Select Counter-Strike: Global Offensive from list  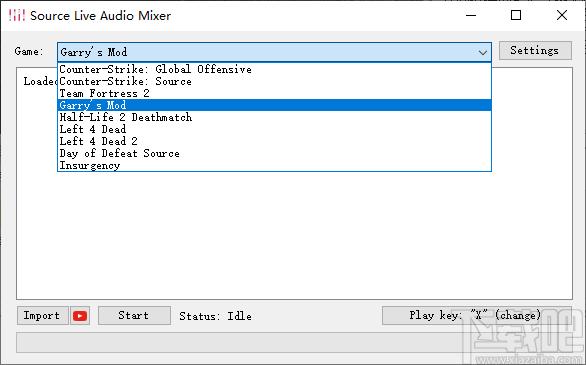point(274,69)
